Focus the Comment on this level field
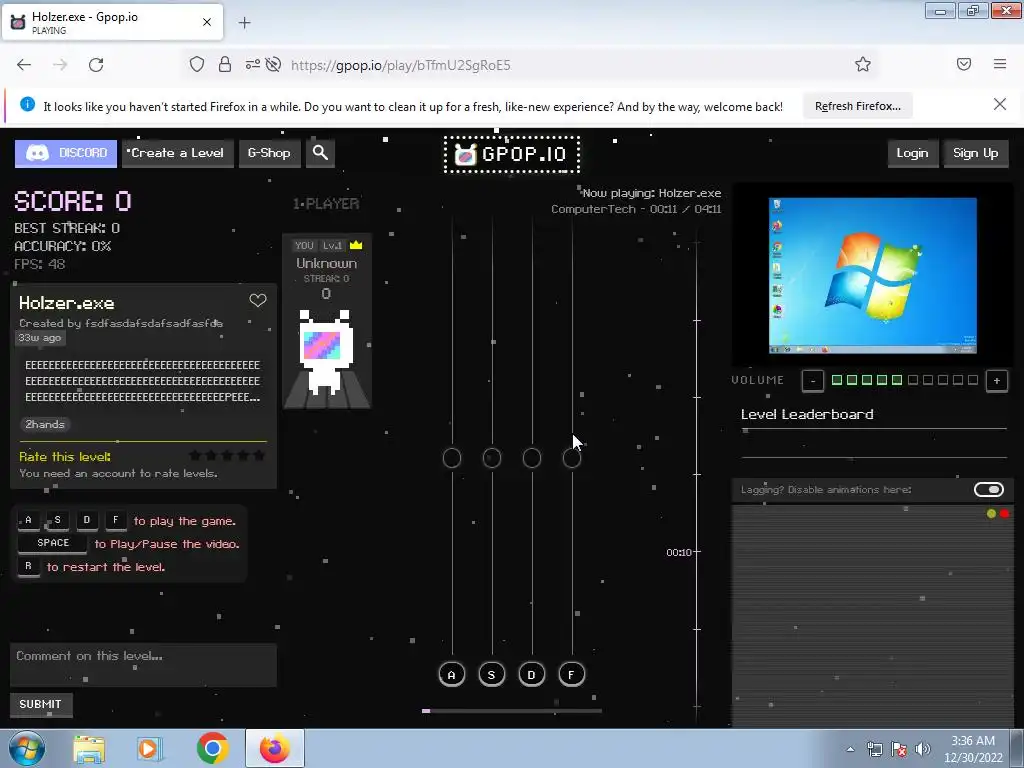The height and width of the screenshot is (768, 1024). point(143,665)
